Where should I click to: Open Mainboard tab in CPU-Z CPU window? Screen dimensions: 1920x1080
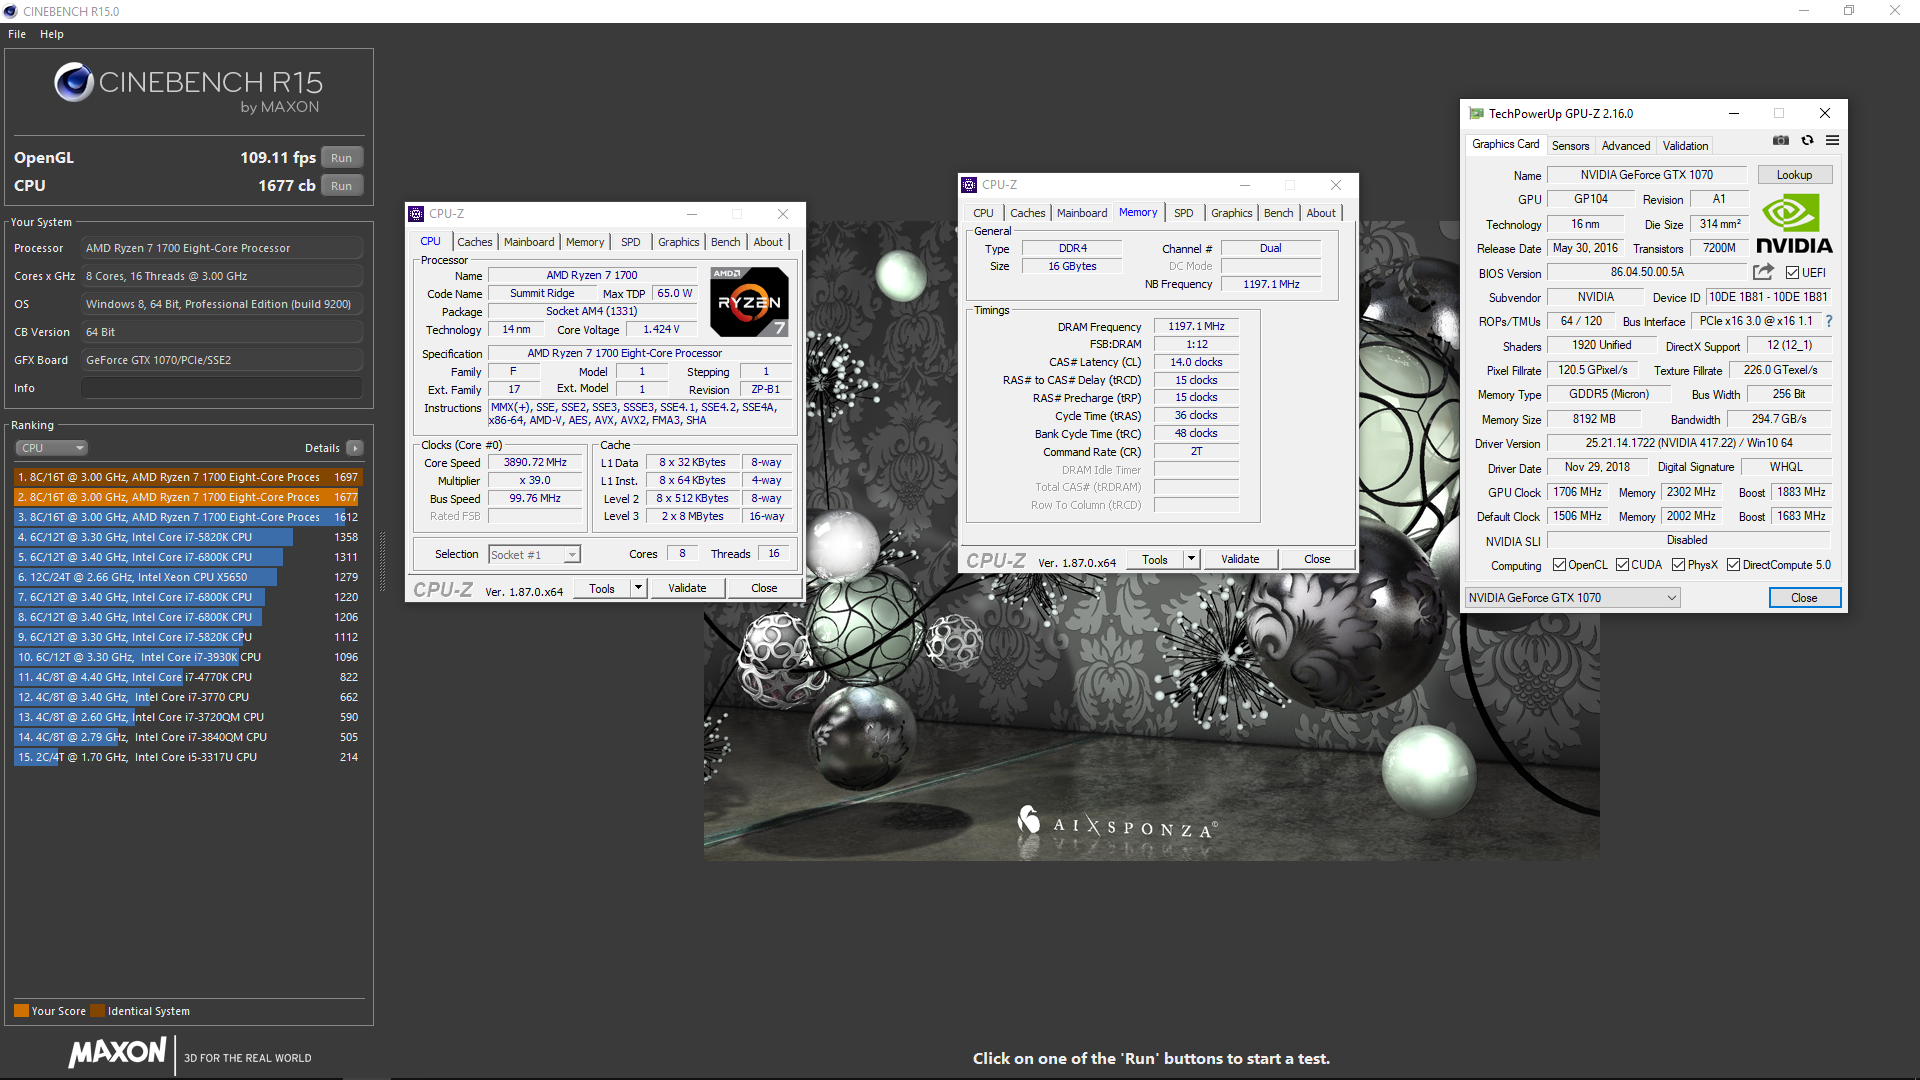(529, 242)
